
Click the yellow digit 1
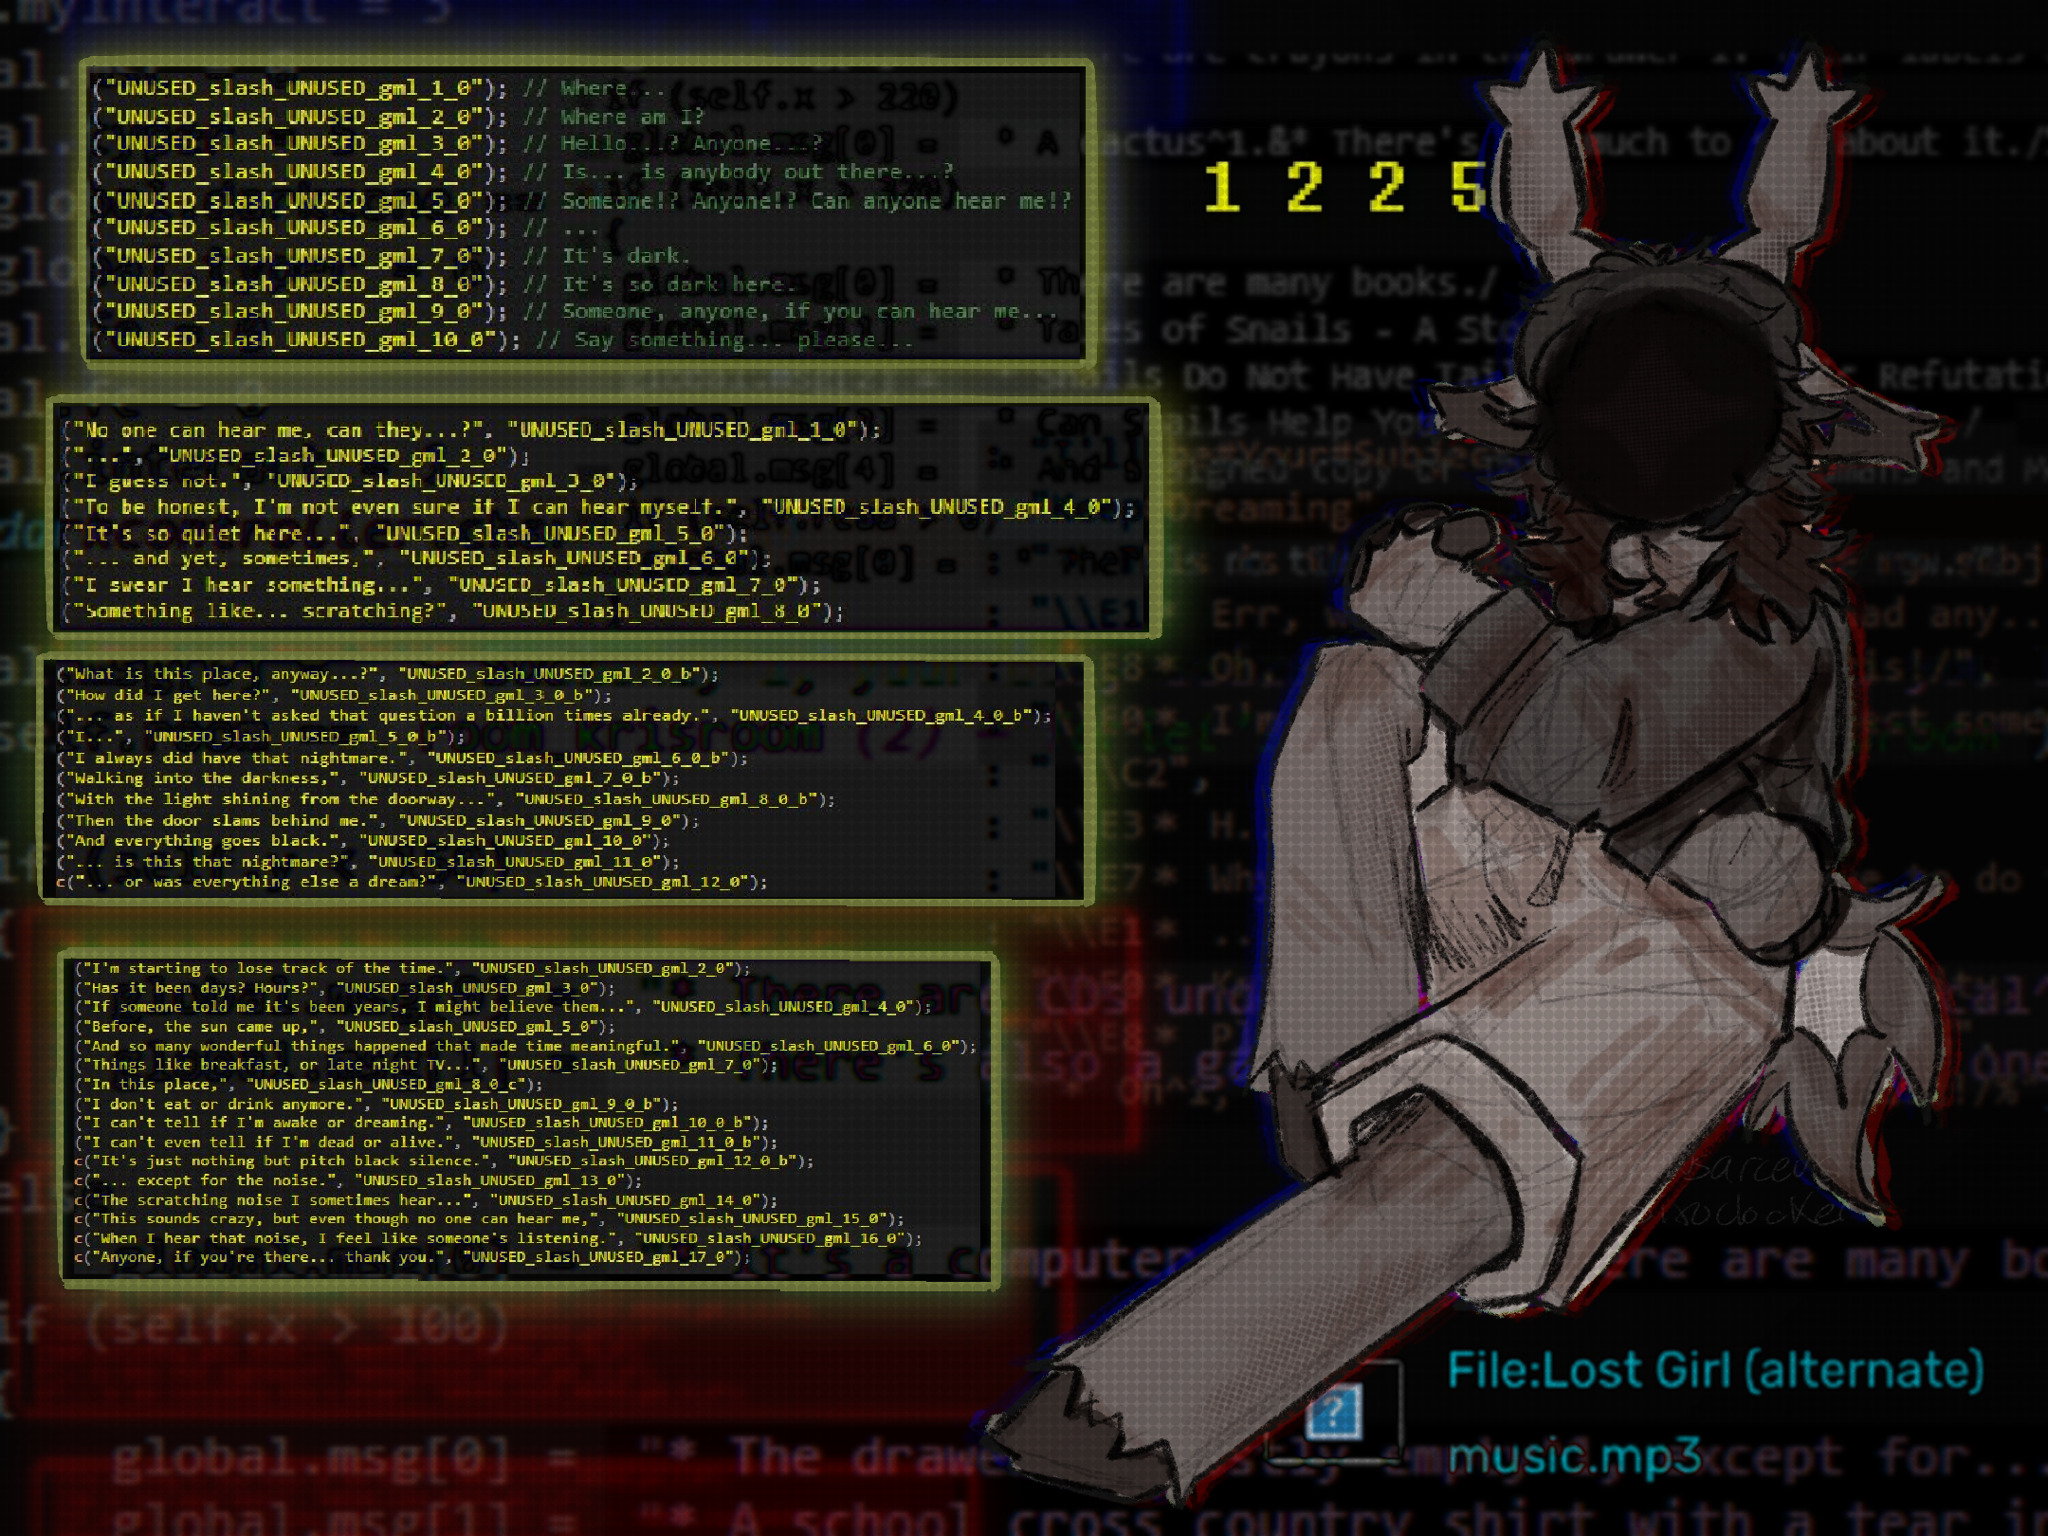tap(1222, 187)
